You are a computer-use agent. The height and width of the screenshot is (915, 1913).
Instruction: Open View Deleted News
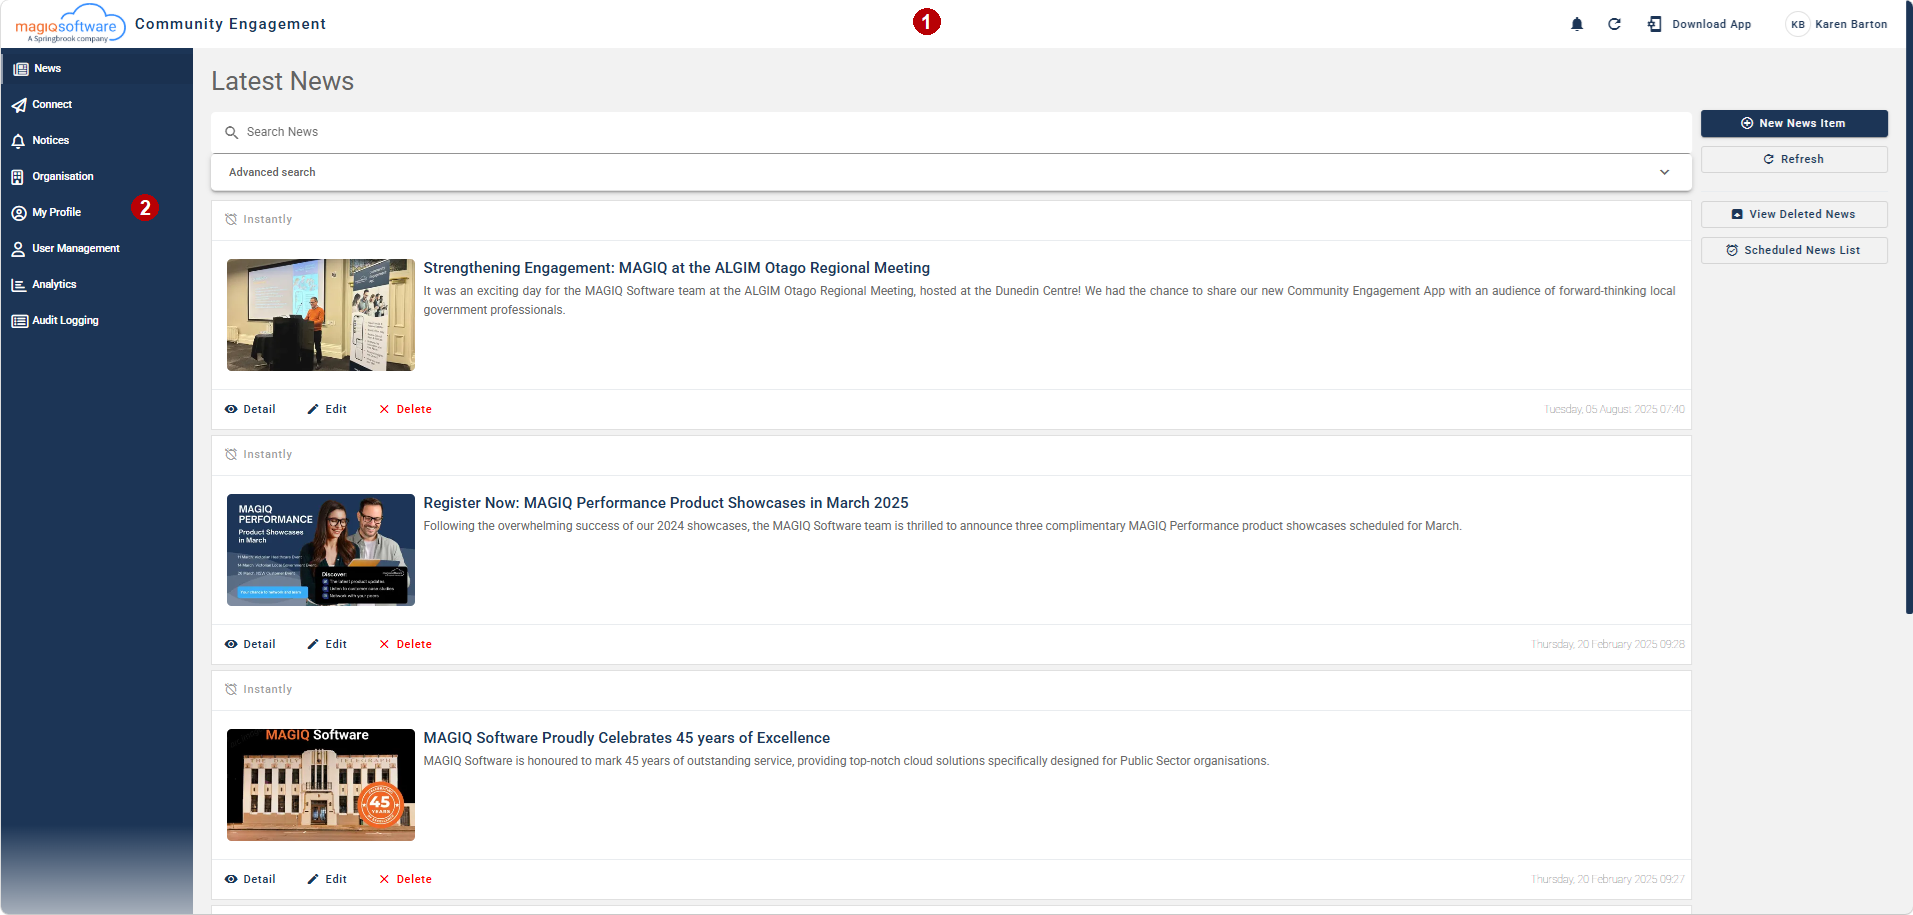(1794, 214)
